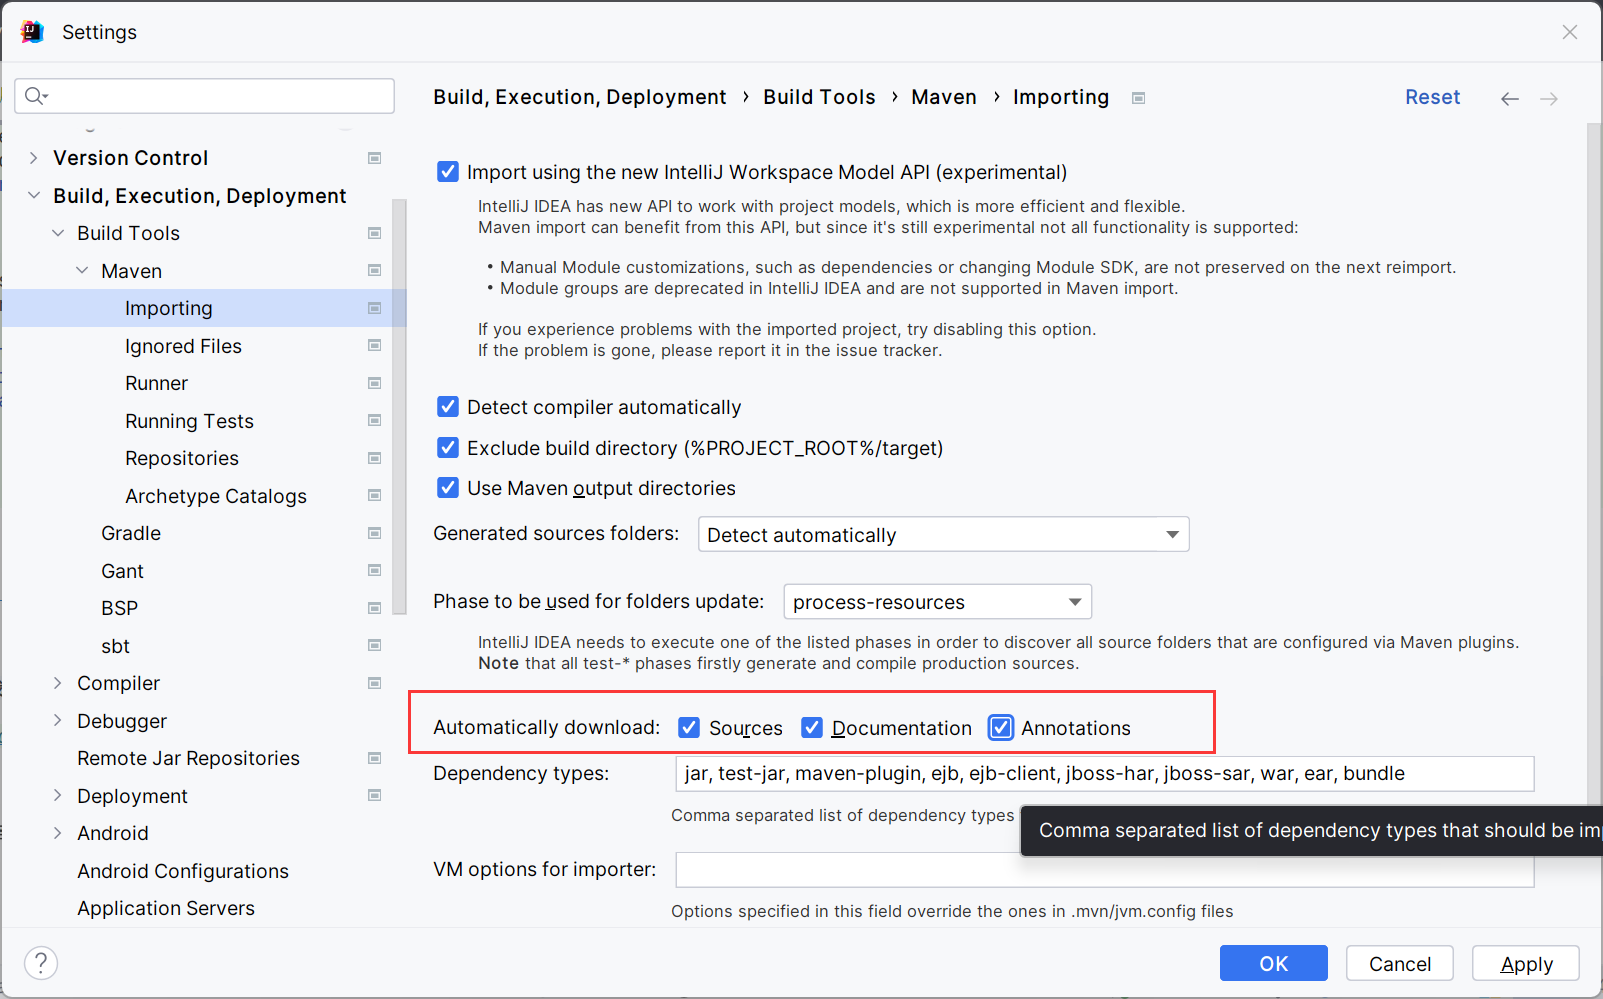Collapse Build Tools tree node
Image resolution: width=1603 pixels, height=999 pixels.
pyautogui.click(x=58, y=233)
